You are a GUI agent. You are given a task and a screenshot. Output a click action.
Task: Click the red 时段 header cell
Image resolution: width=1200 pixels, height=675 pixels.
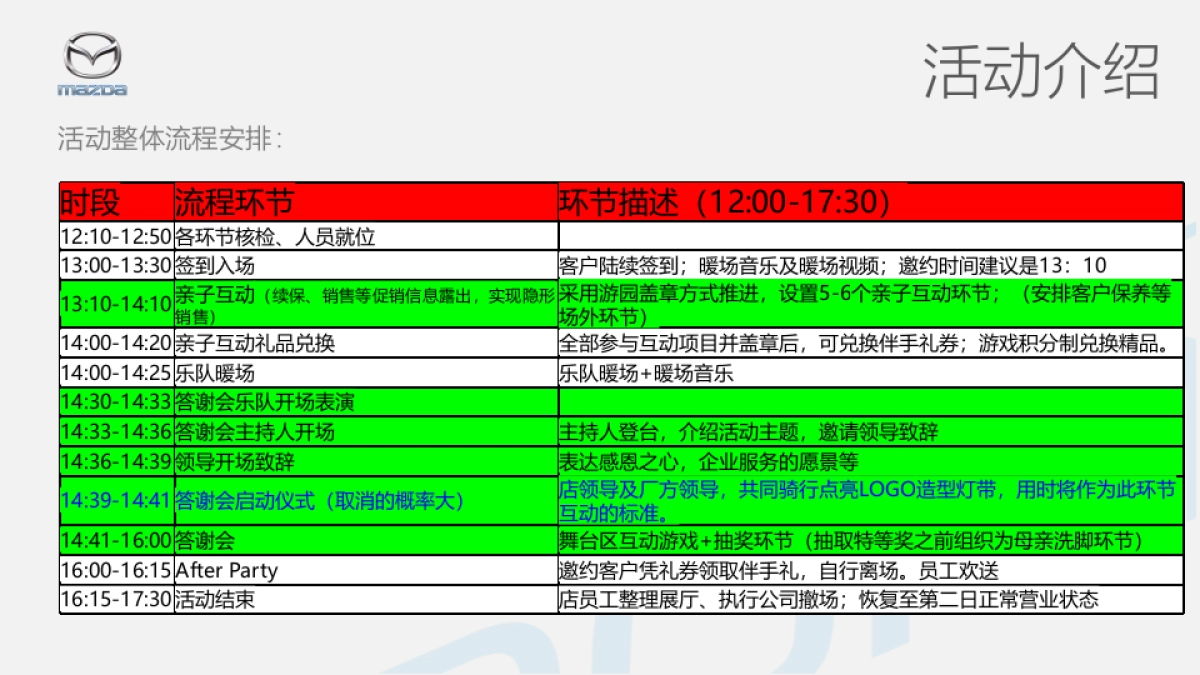95,203
